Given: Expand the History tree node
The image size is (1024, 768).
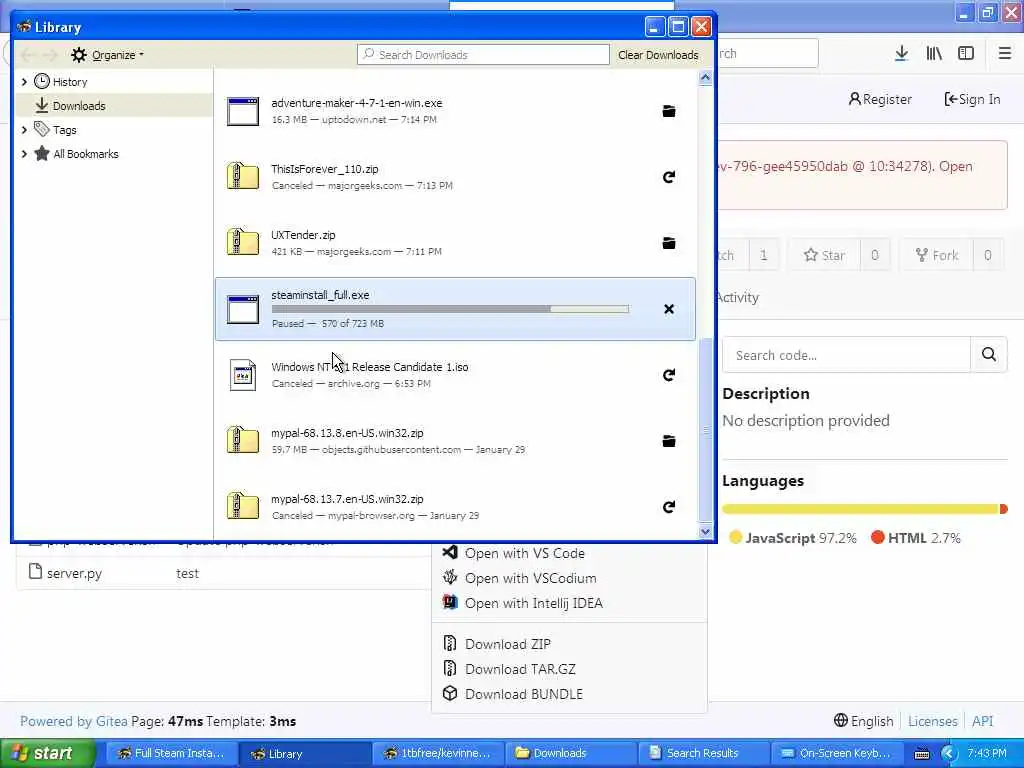Looking at the screenshot, I should point(24,82).
